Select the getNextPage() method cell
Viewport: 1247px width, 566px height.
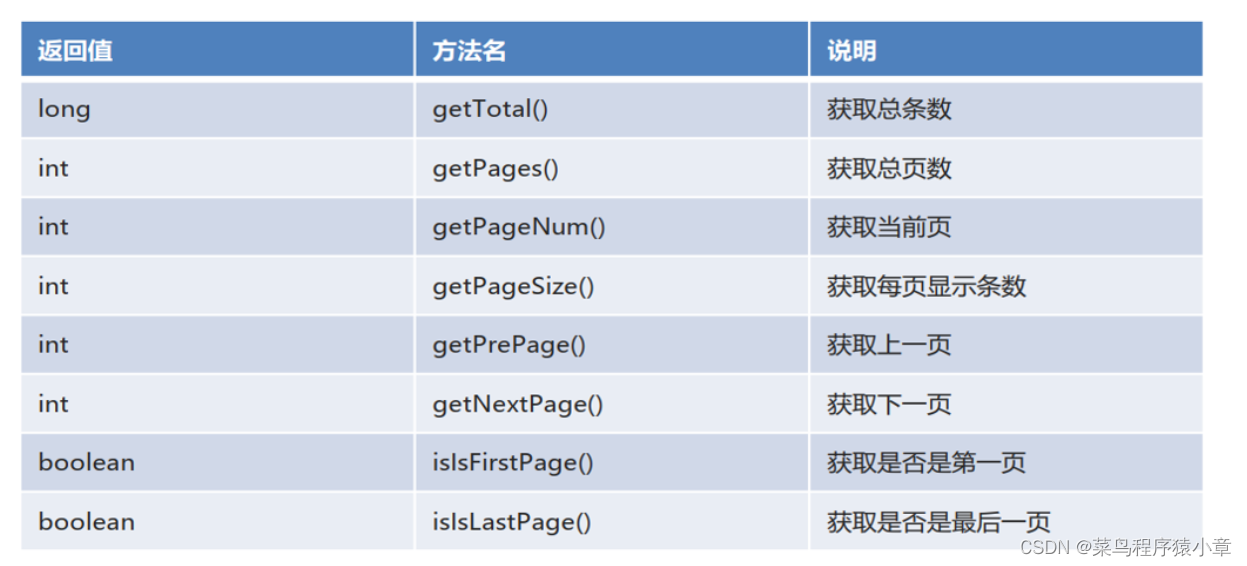(x=612, y=404)
